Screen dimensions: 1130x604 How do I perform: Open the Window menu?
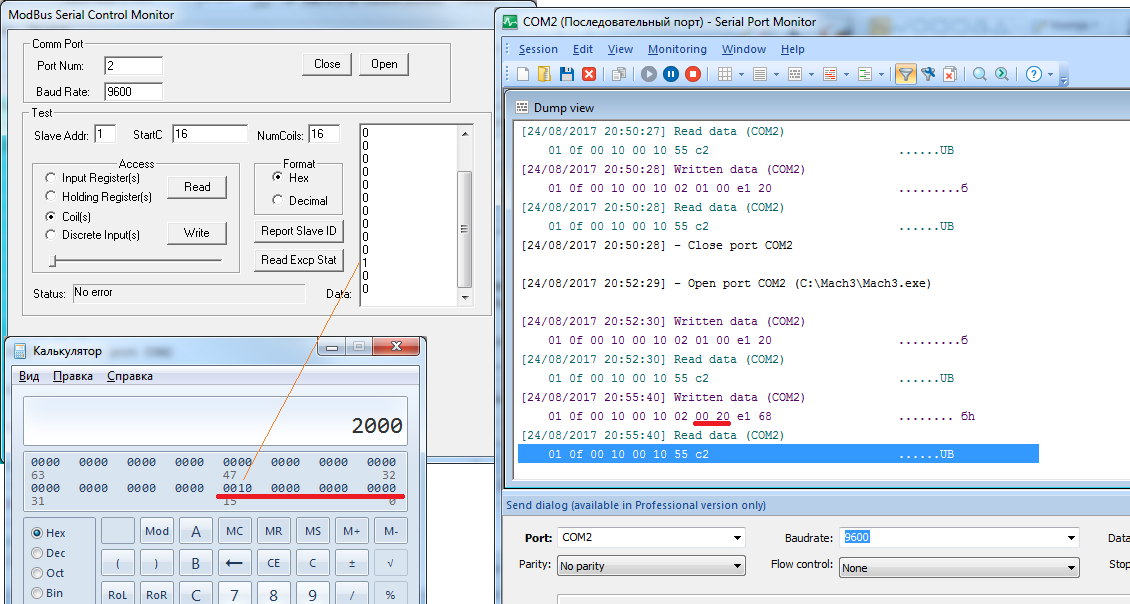pyautogui.click(x=744, y=49)
